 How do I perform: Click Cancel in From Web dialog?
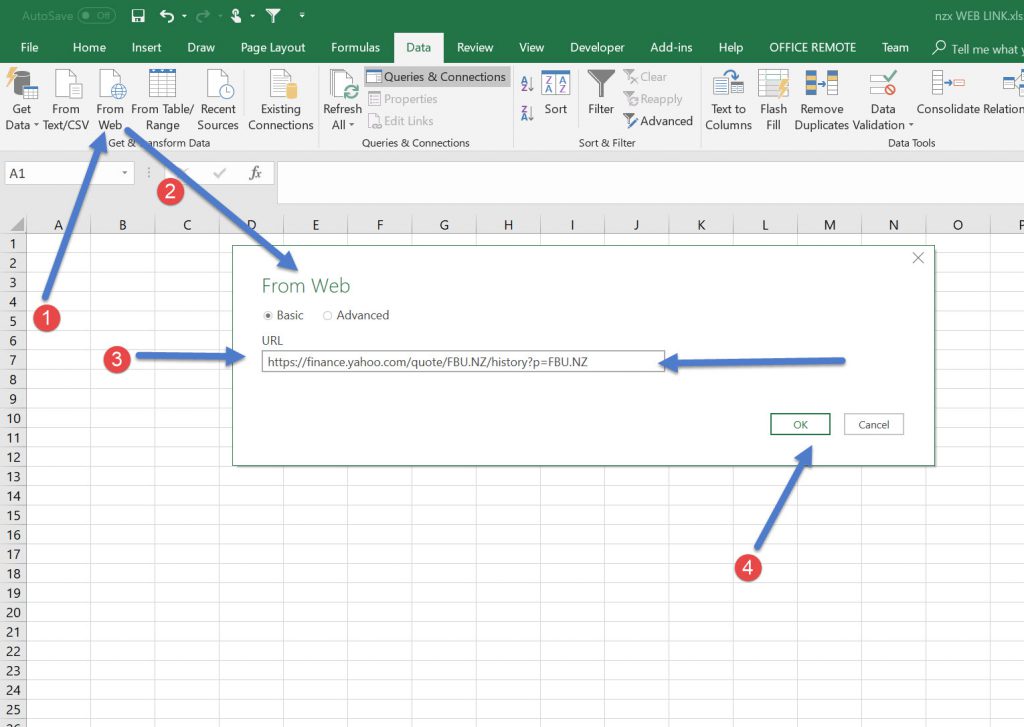click(x=873, y=425)
